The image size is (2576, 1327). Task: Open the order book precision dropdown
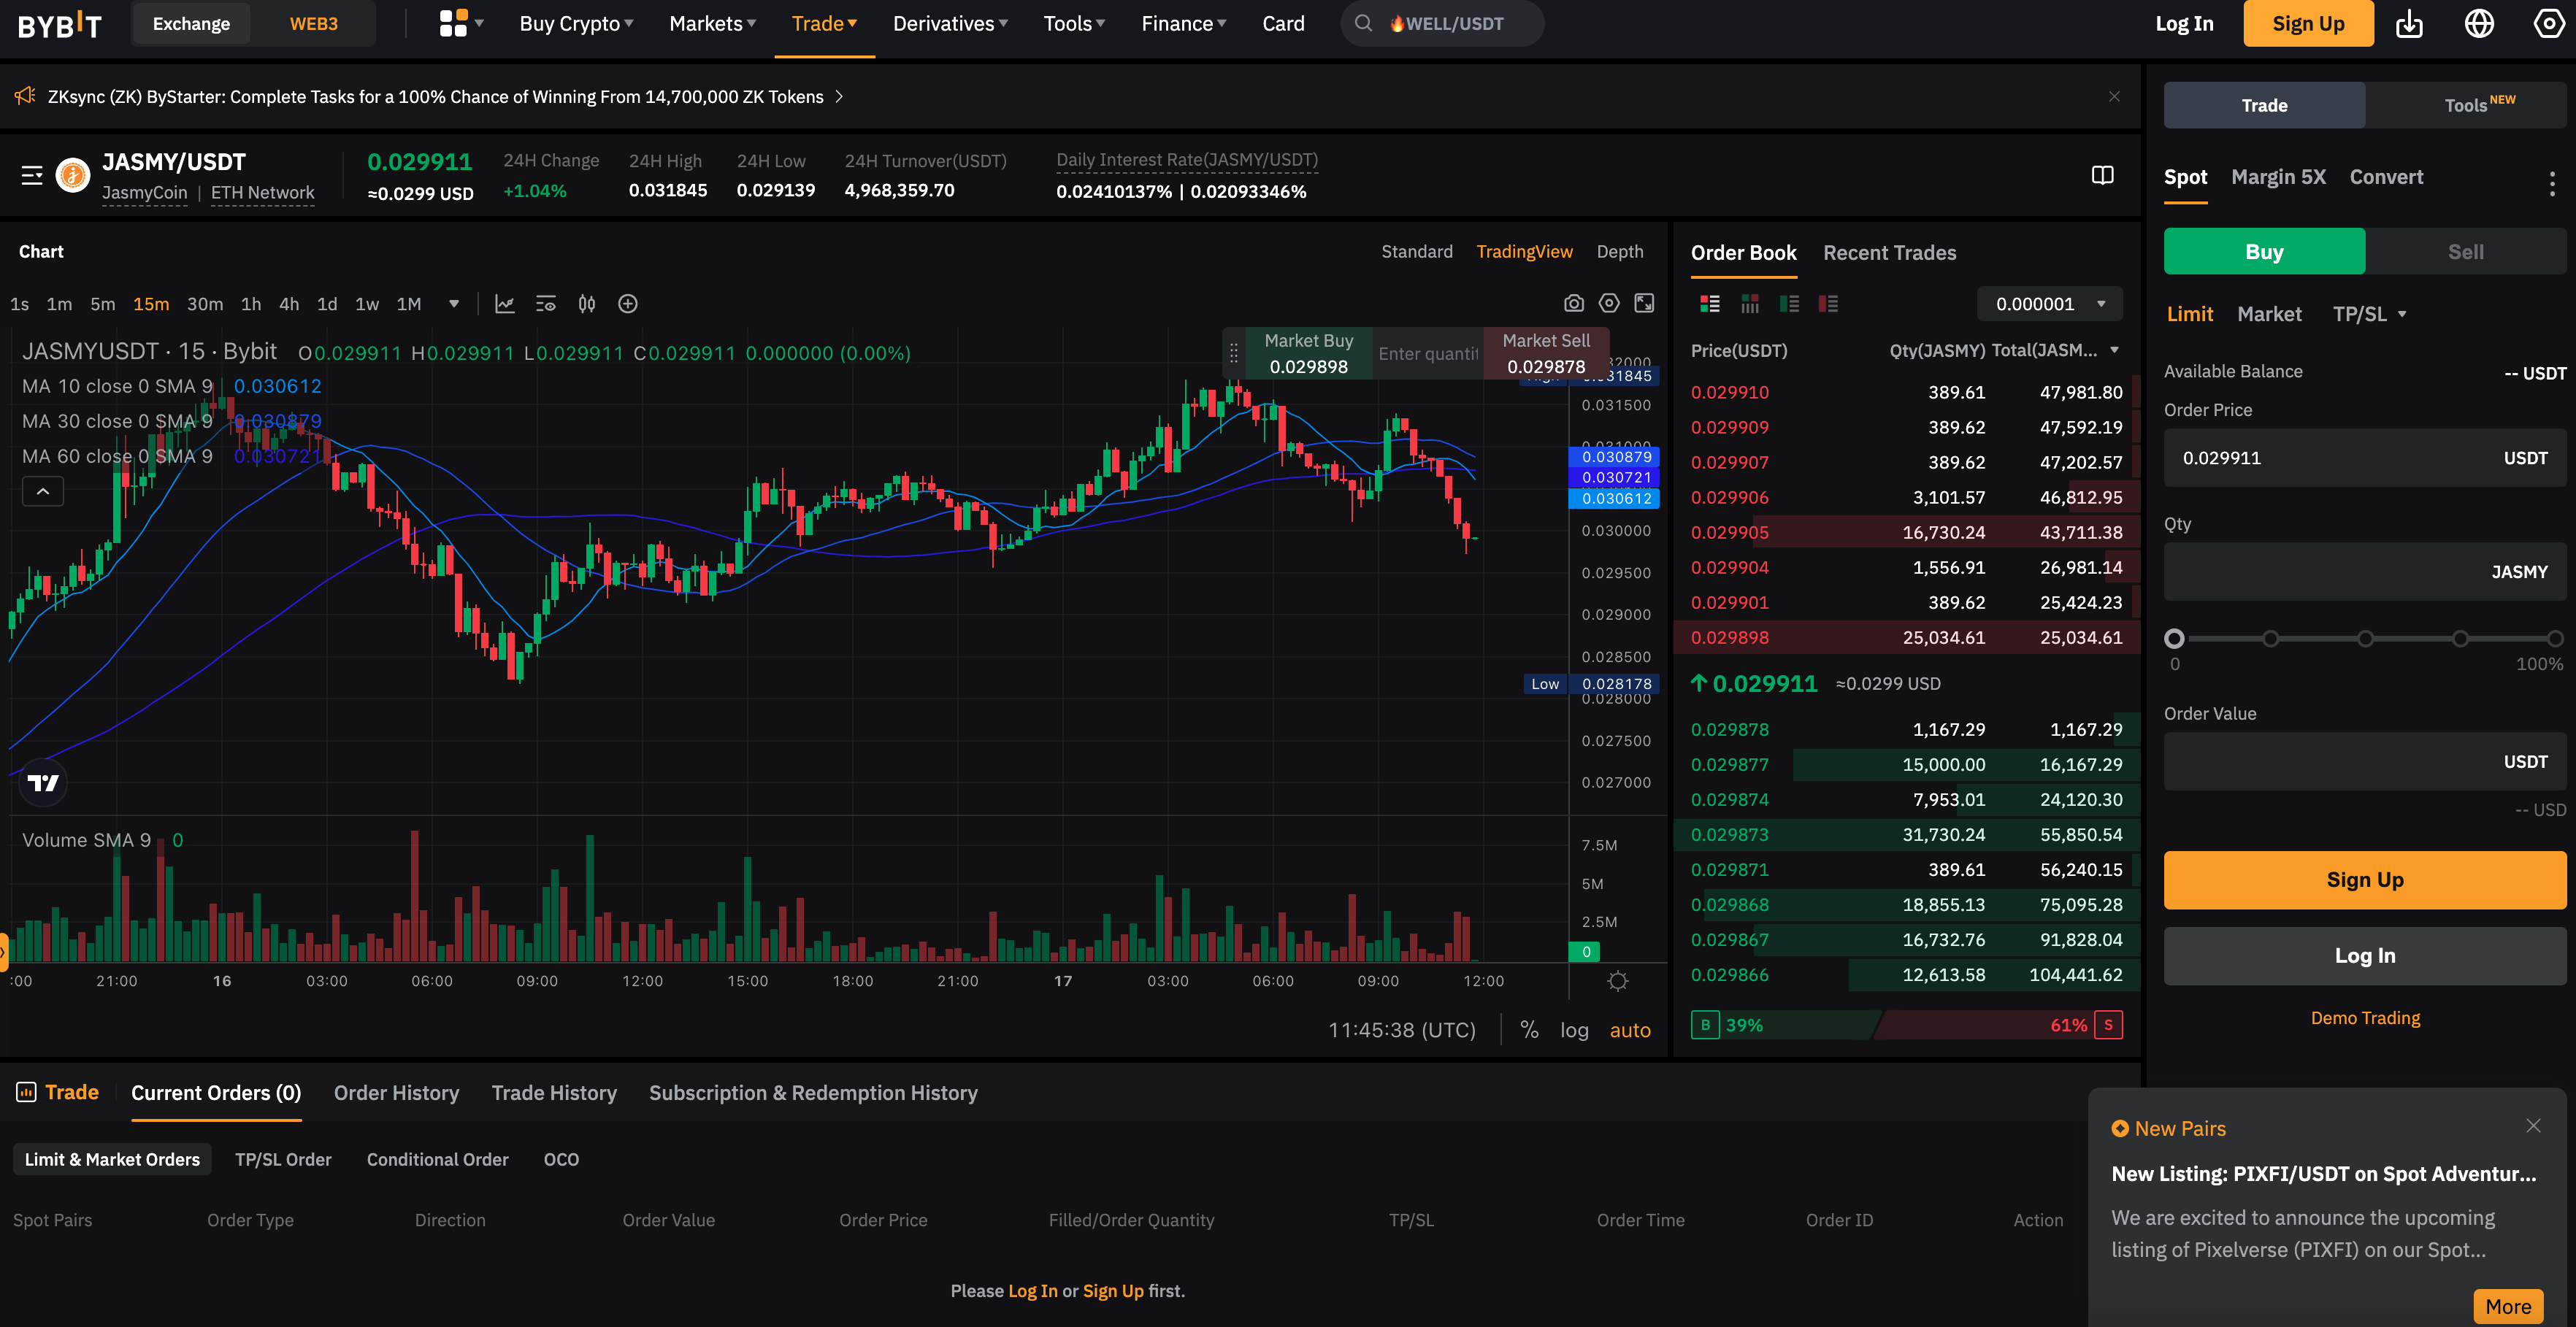(2049, 304)
